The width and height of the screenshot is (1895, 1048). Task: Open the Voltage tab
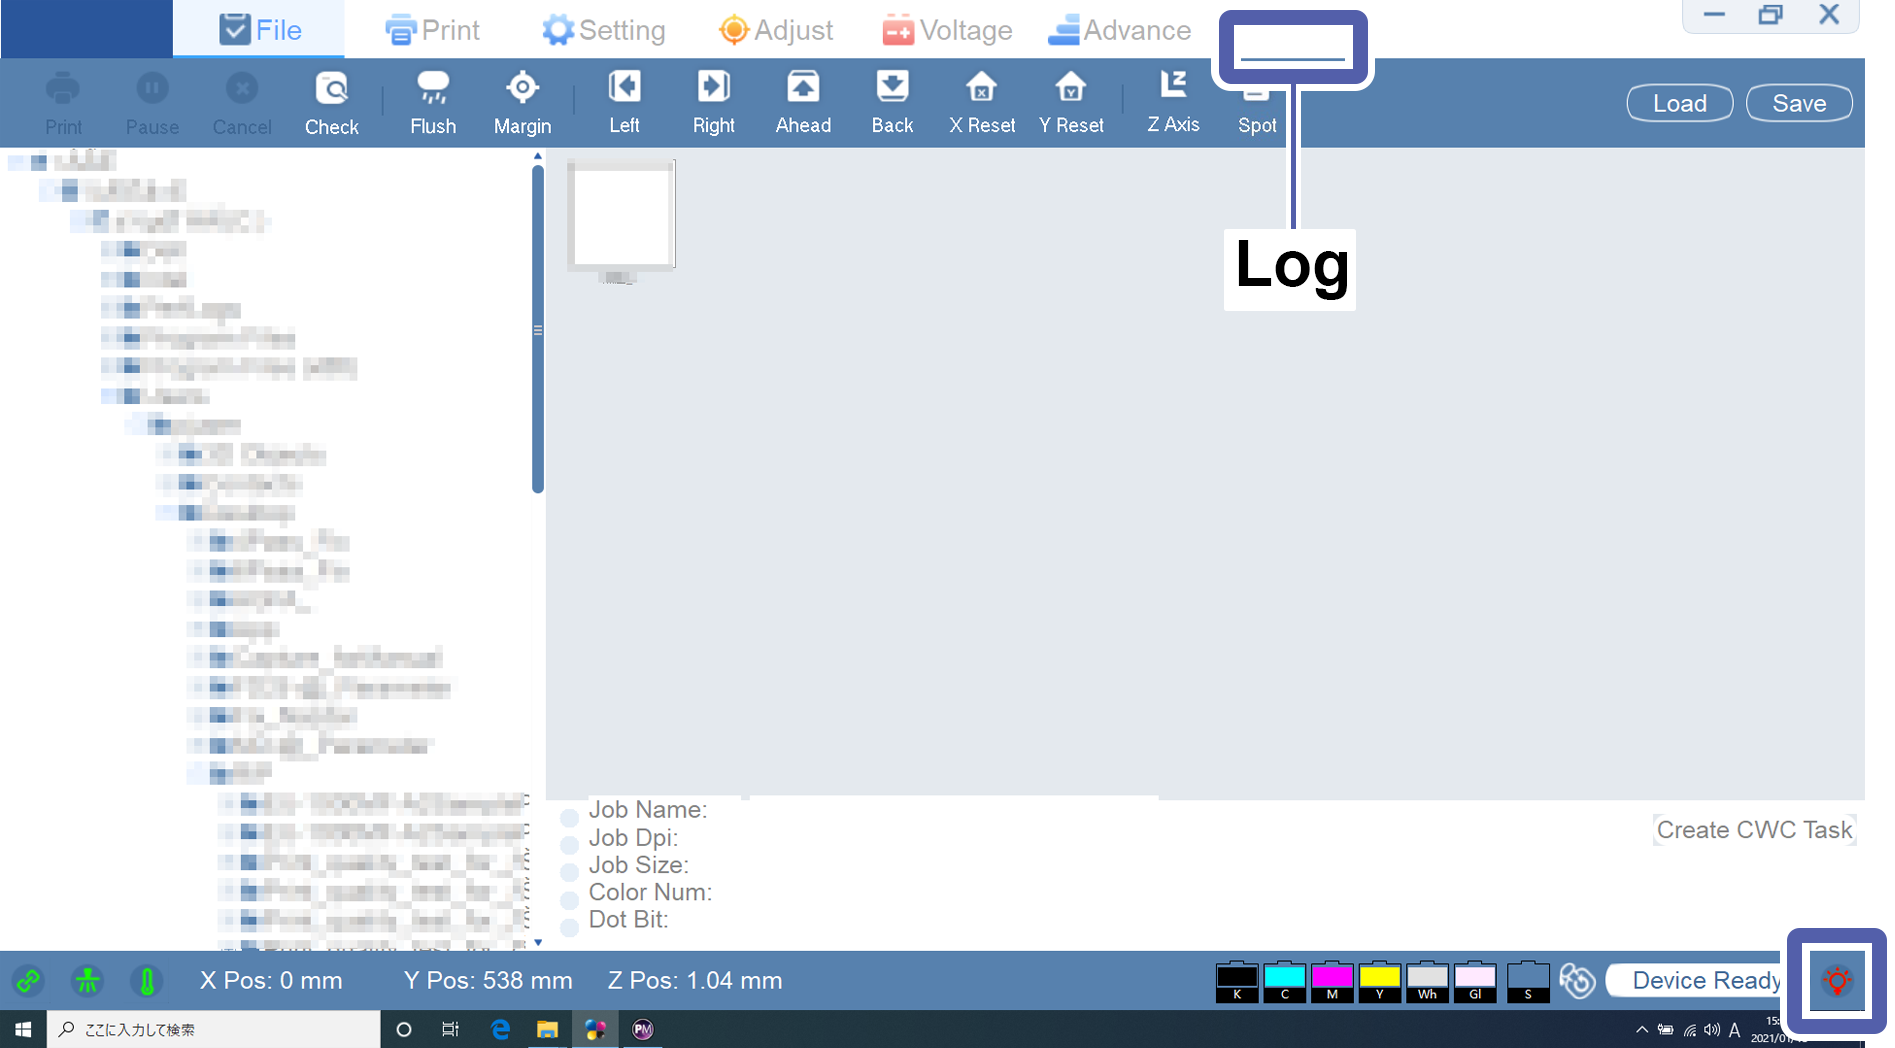[x=947, y=30]
